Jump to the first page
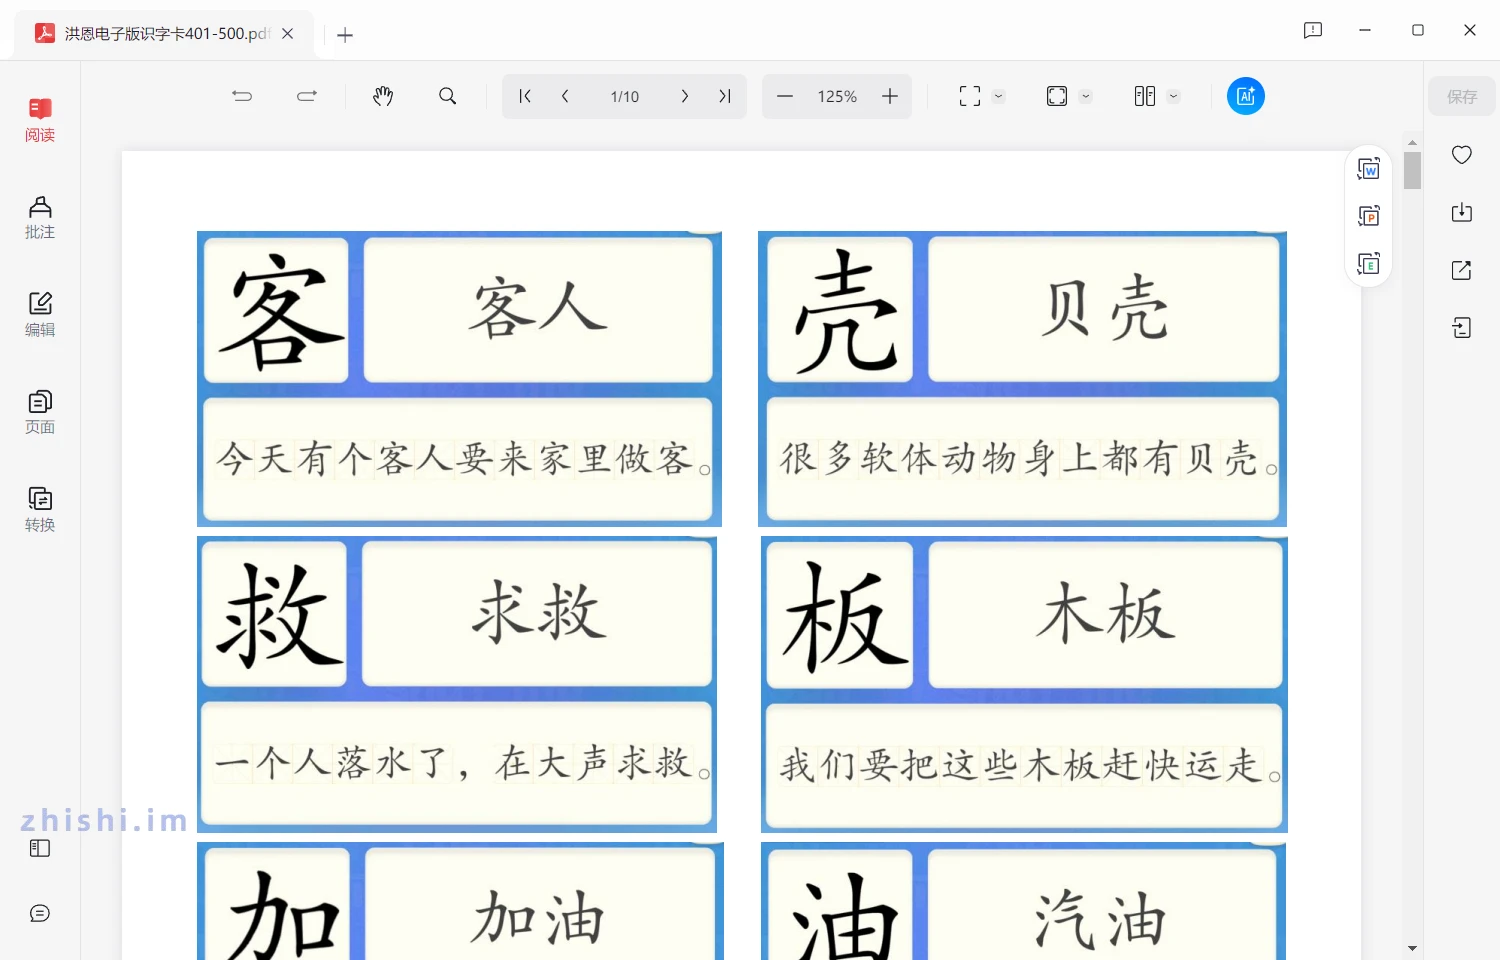The width and height of the screenshot is (1500, 960). pyautogui.click(x=525, y=96)
